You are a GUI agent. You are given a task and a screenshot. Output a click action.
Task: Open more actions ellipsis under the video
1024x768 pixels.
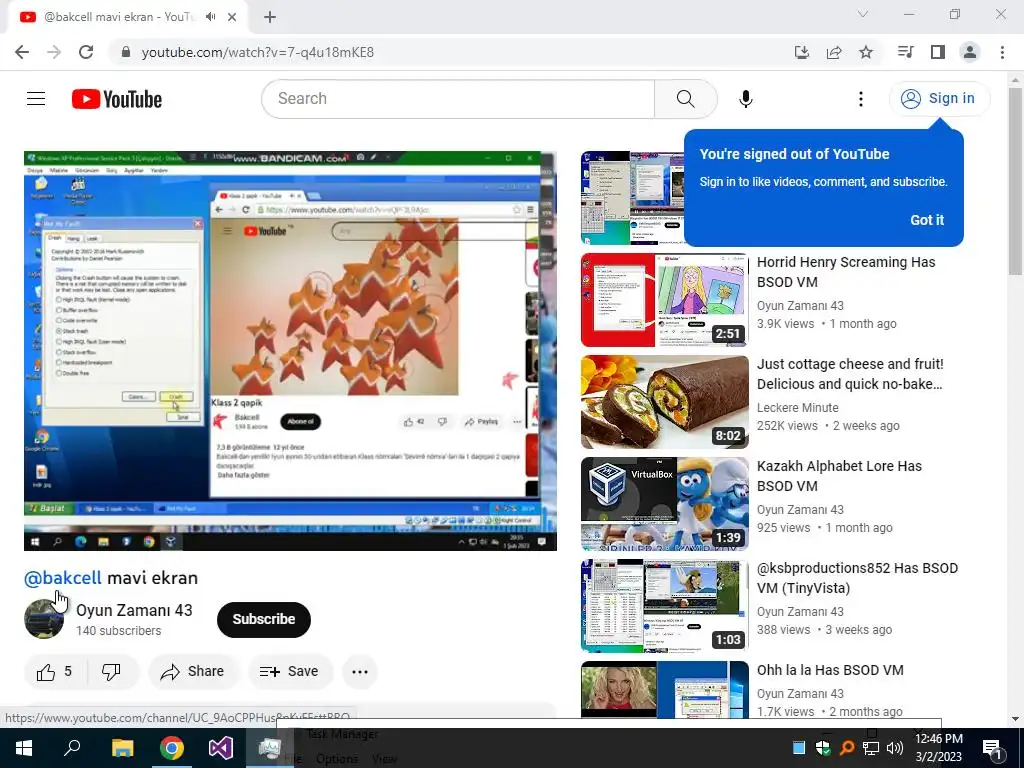pos(360,671)
